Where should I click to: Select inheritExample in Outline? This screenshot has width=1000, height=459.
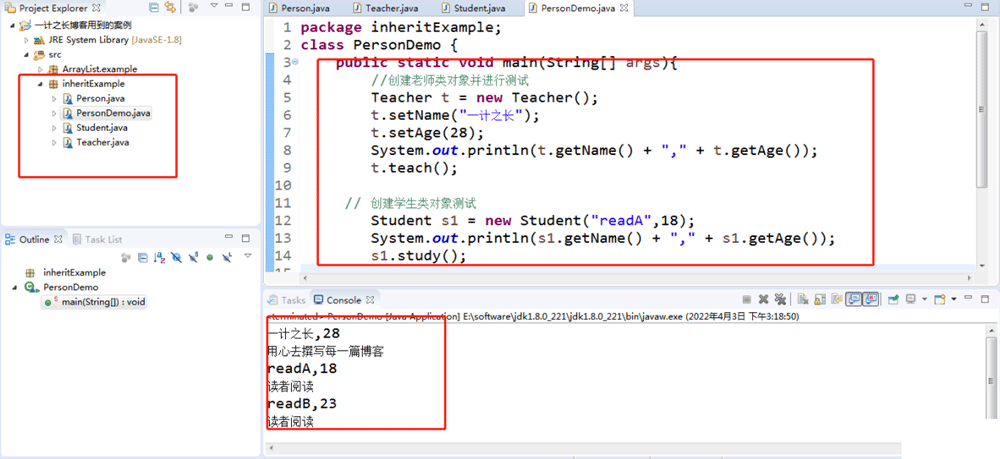[x=66, y=272]
